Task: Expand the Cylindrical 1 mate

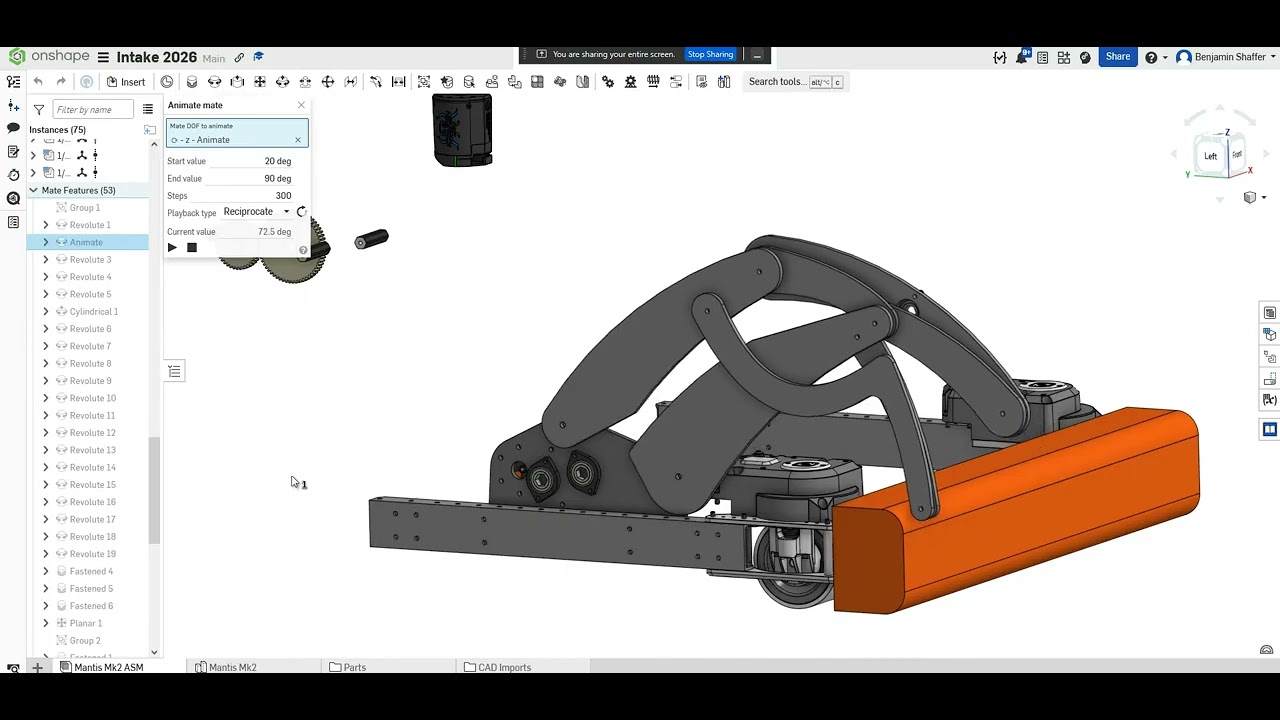Action: coord(45,312)
